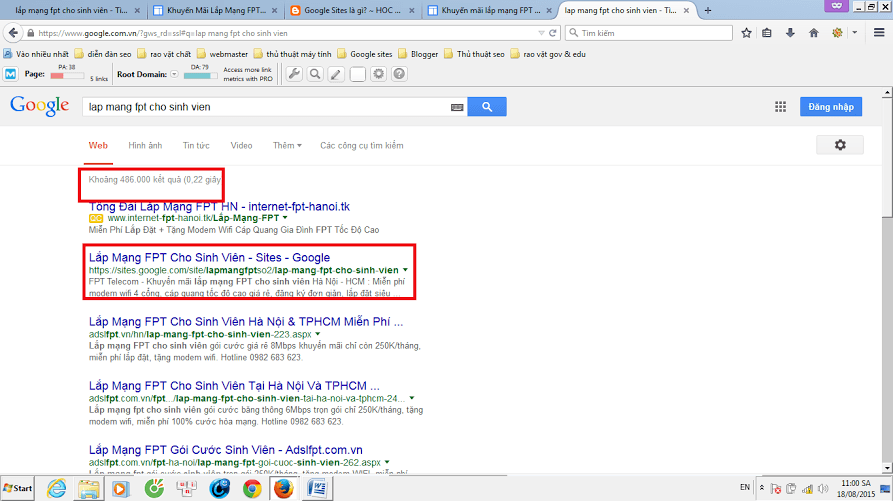
Task: Switch to the Tin tức search tab
Action: coord(196,145)
